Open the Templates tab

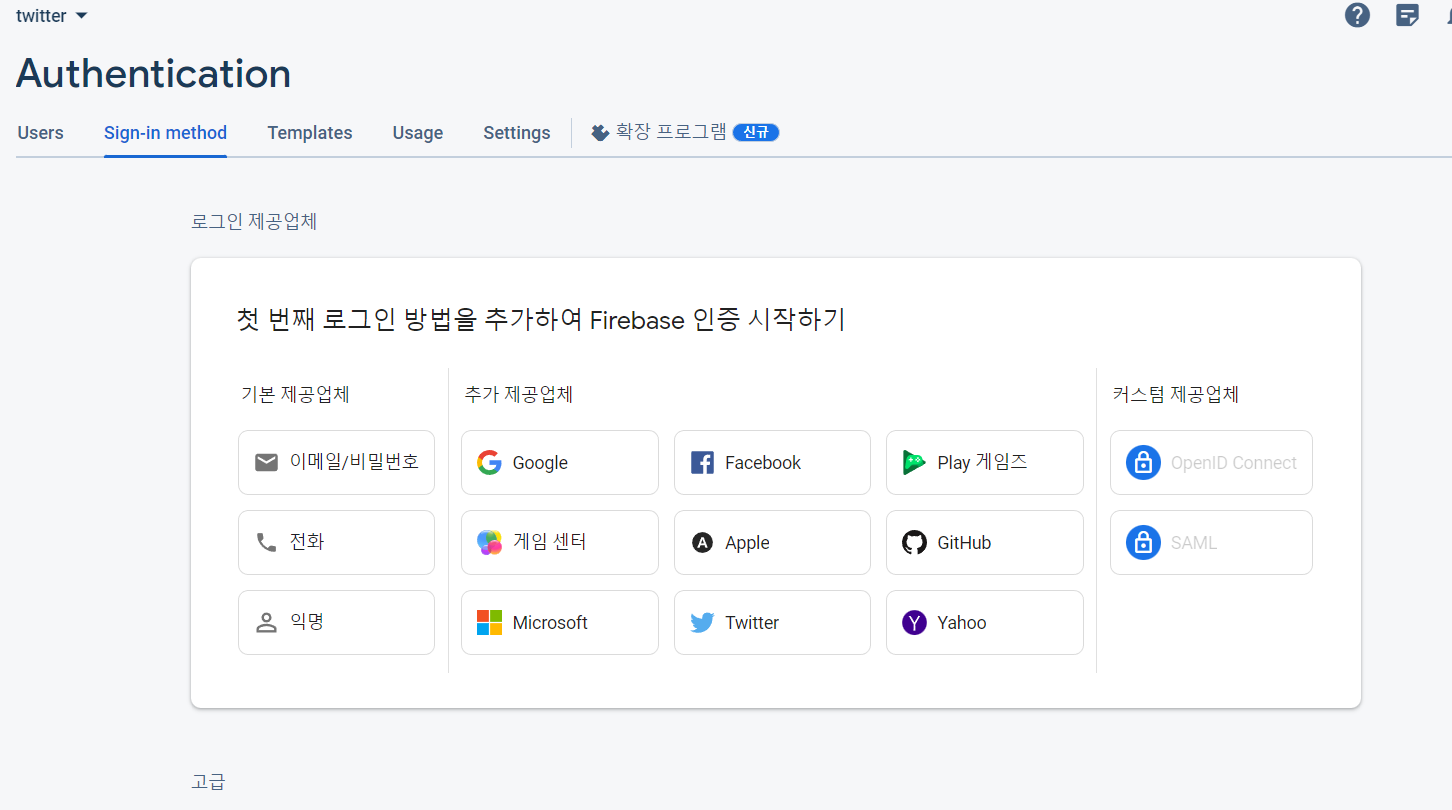[310, 133]
